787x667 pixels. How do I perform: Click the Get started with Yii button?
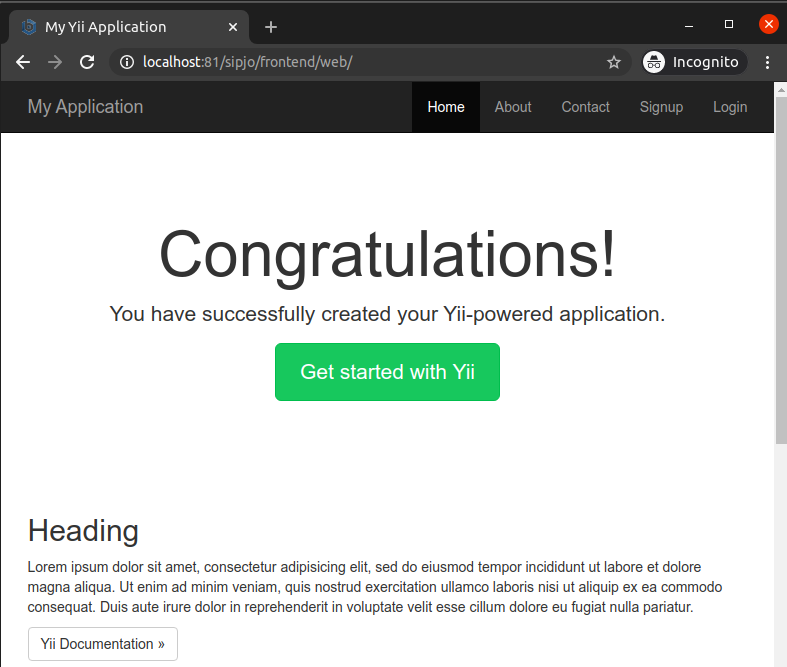click(387, 372)
